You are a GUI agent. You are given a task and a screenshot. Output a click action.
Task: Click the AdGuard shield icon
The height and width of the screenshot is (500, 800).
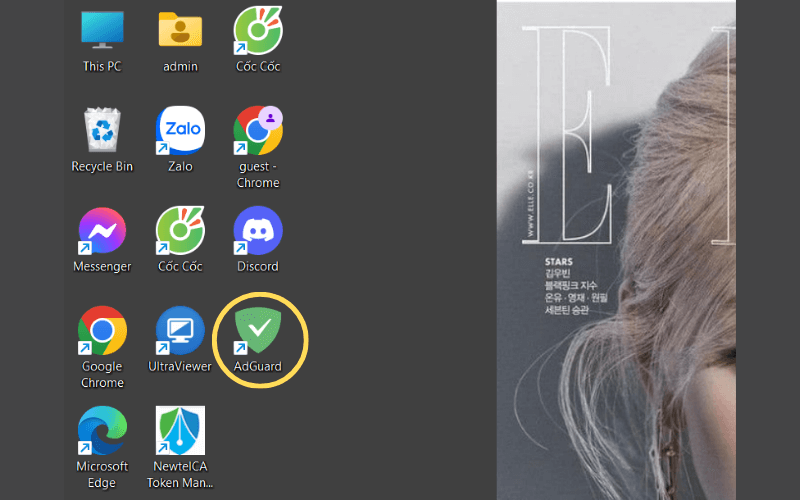258,330
